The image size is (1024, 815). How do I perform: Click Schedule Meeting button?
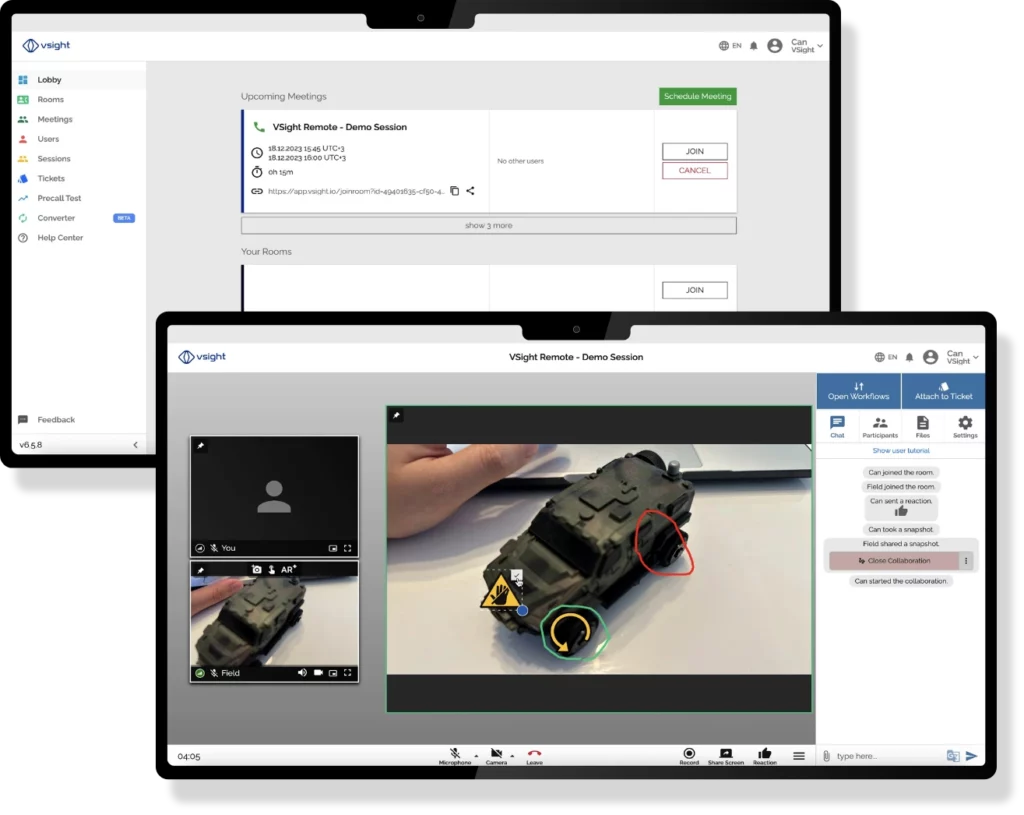(x=697, y=96)
